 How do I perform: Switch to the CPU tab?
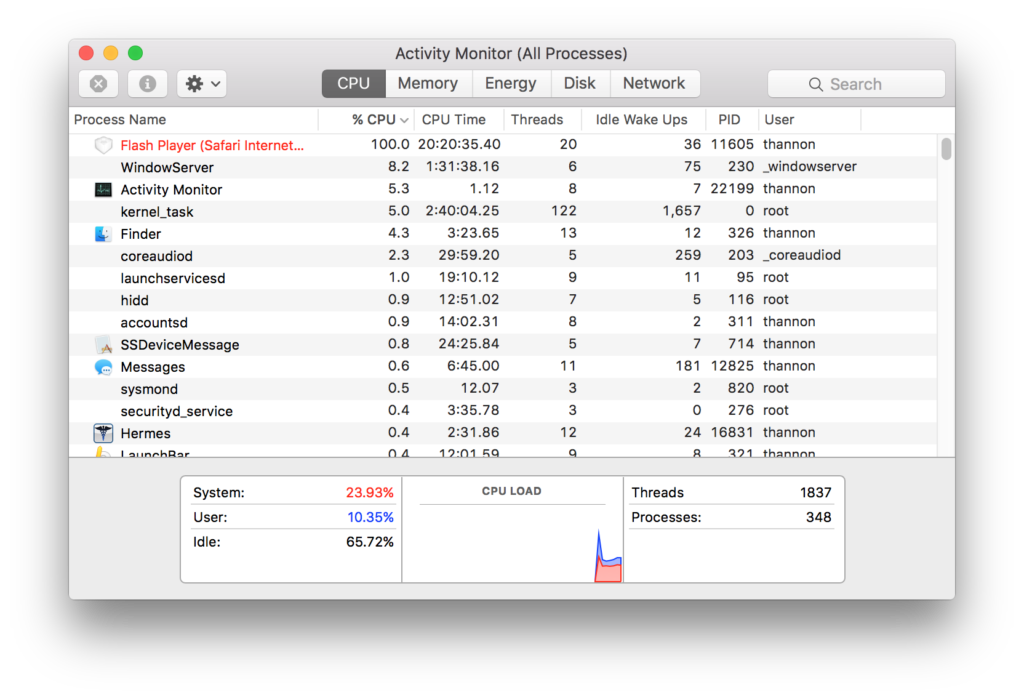tap(353, 84)
